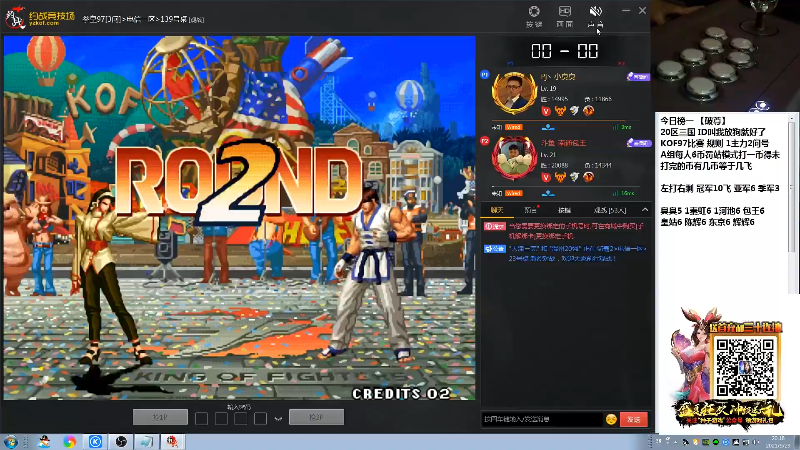Click the system tray clock
This screenshot has width=800, height=450.
[778, 442]
